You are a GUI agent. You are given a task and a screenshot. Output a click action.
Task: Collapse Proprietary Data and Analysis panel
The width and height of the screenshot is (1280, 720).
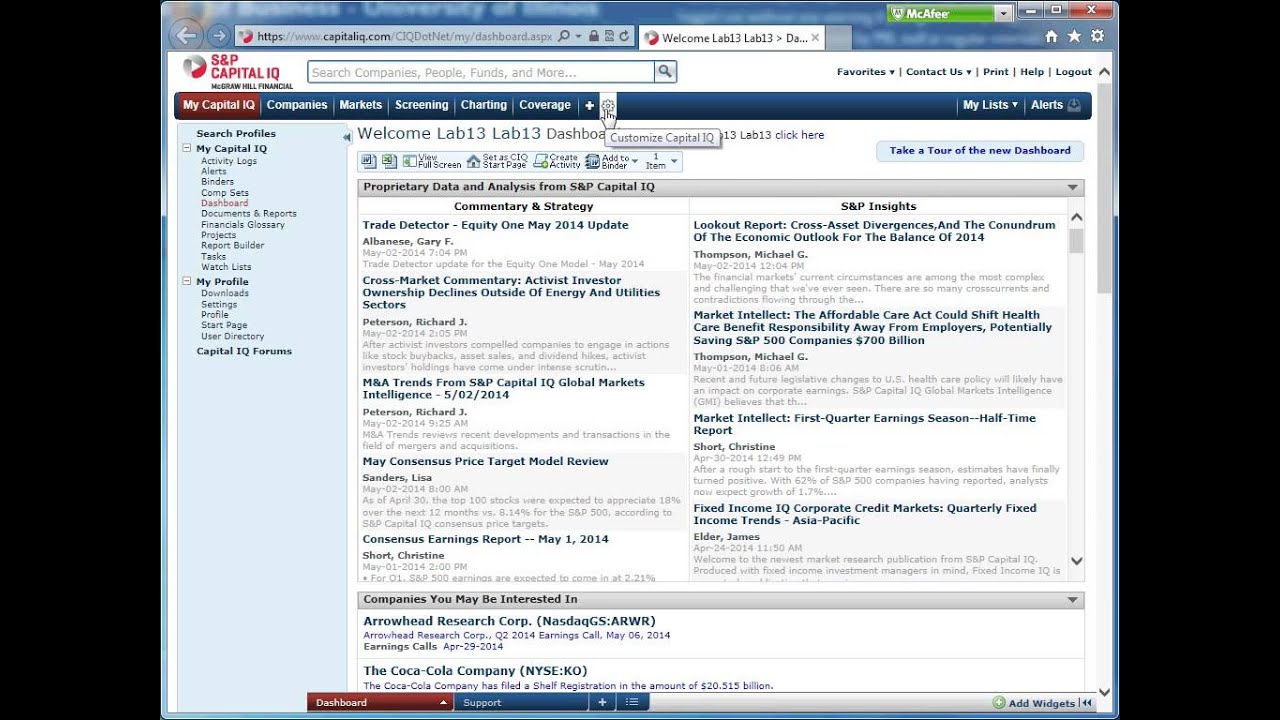1072,187
